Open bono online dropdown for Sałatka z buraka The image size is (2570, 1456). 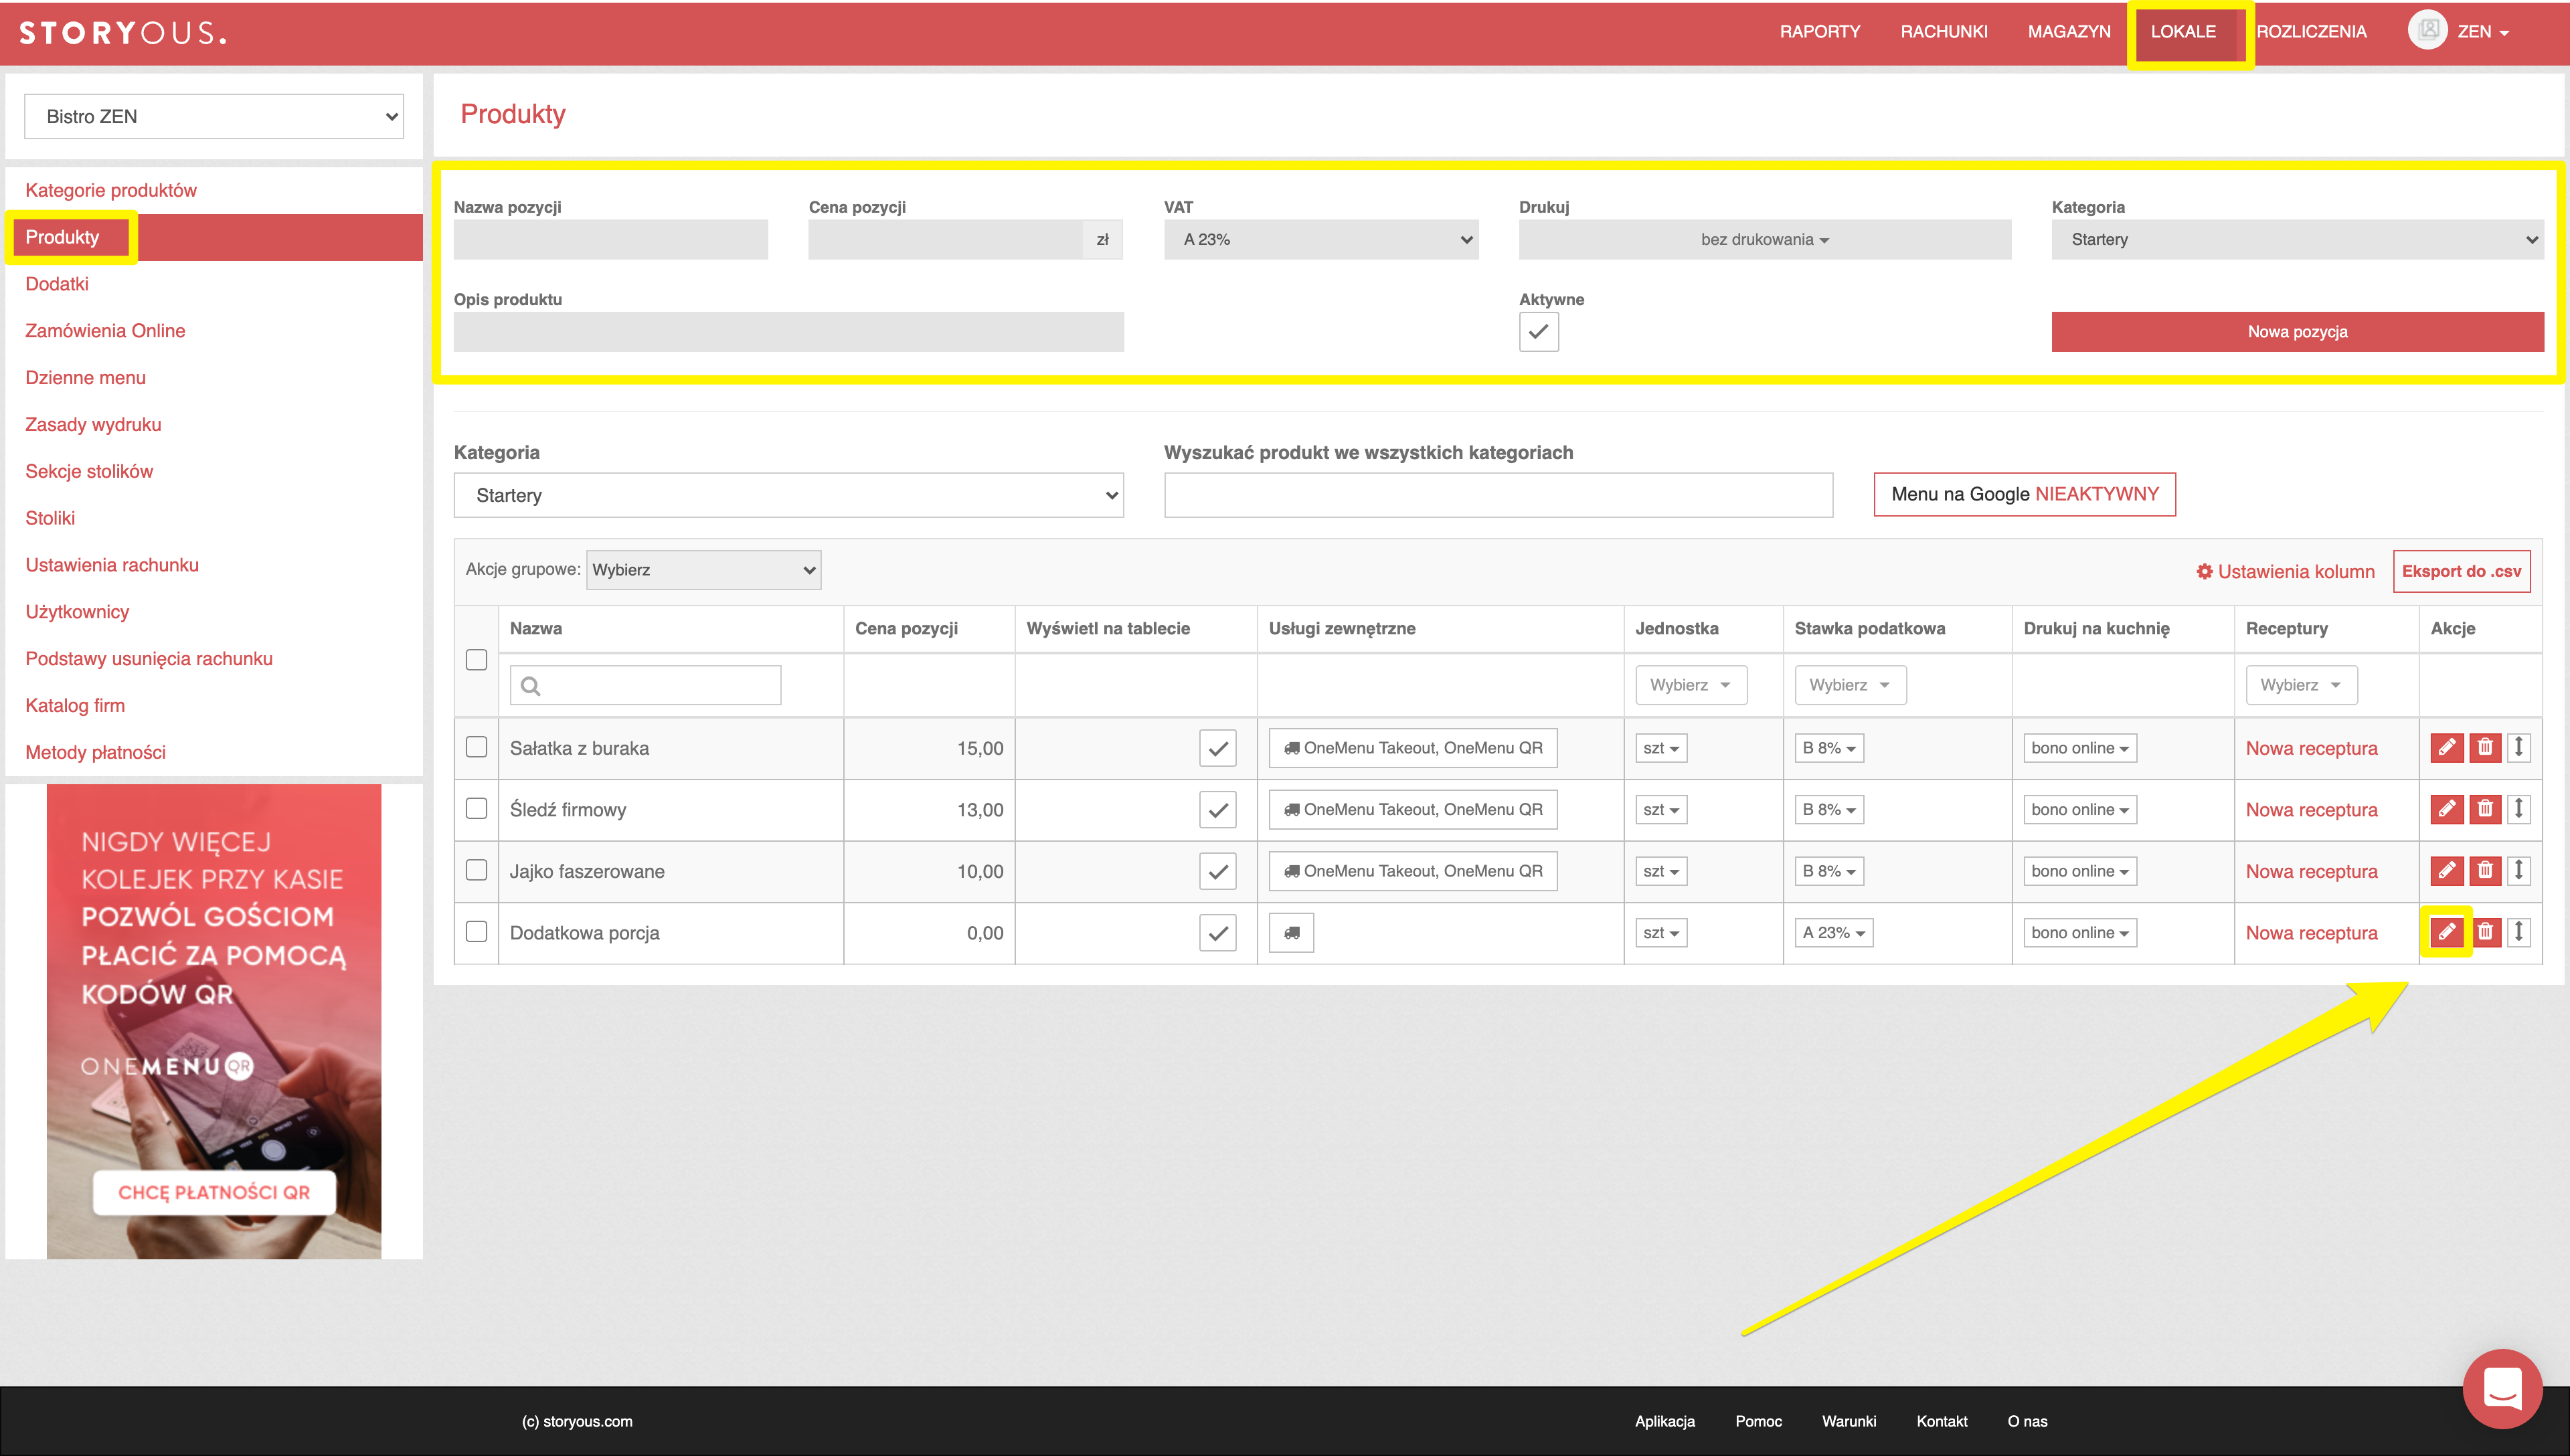tap(2079, 748)
